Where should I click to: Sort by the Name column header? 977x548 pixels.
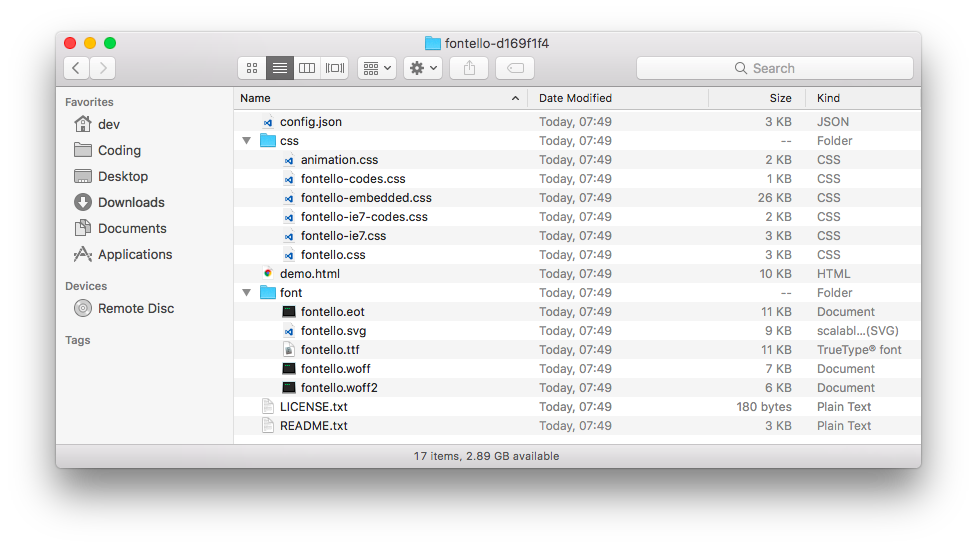click(381, 98)
